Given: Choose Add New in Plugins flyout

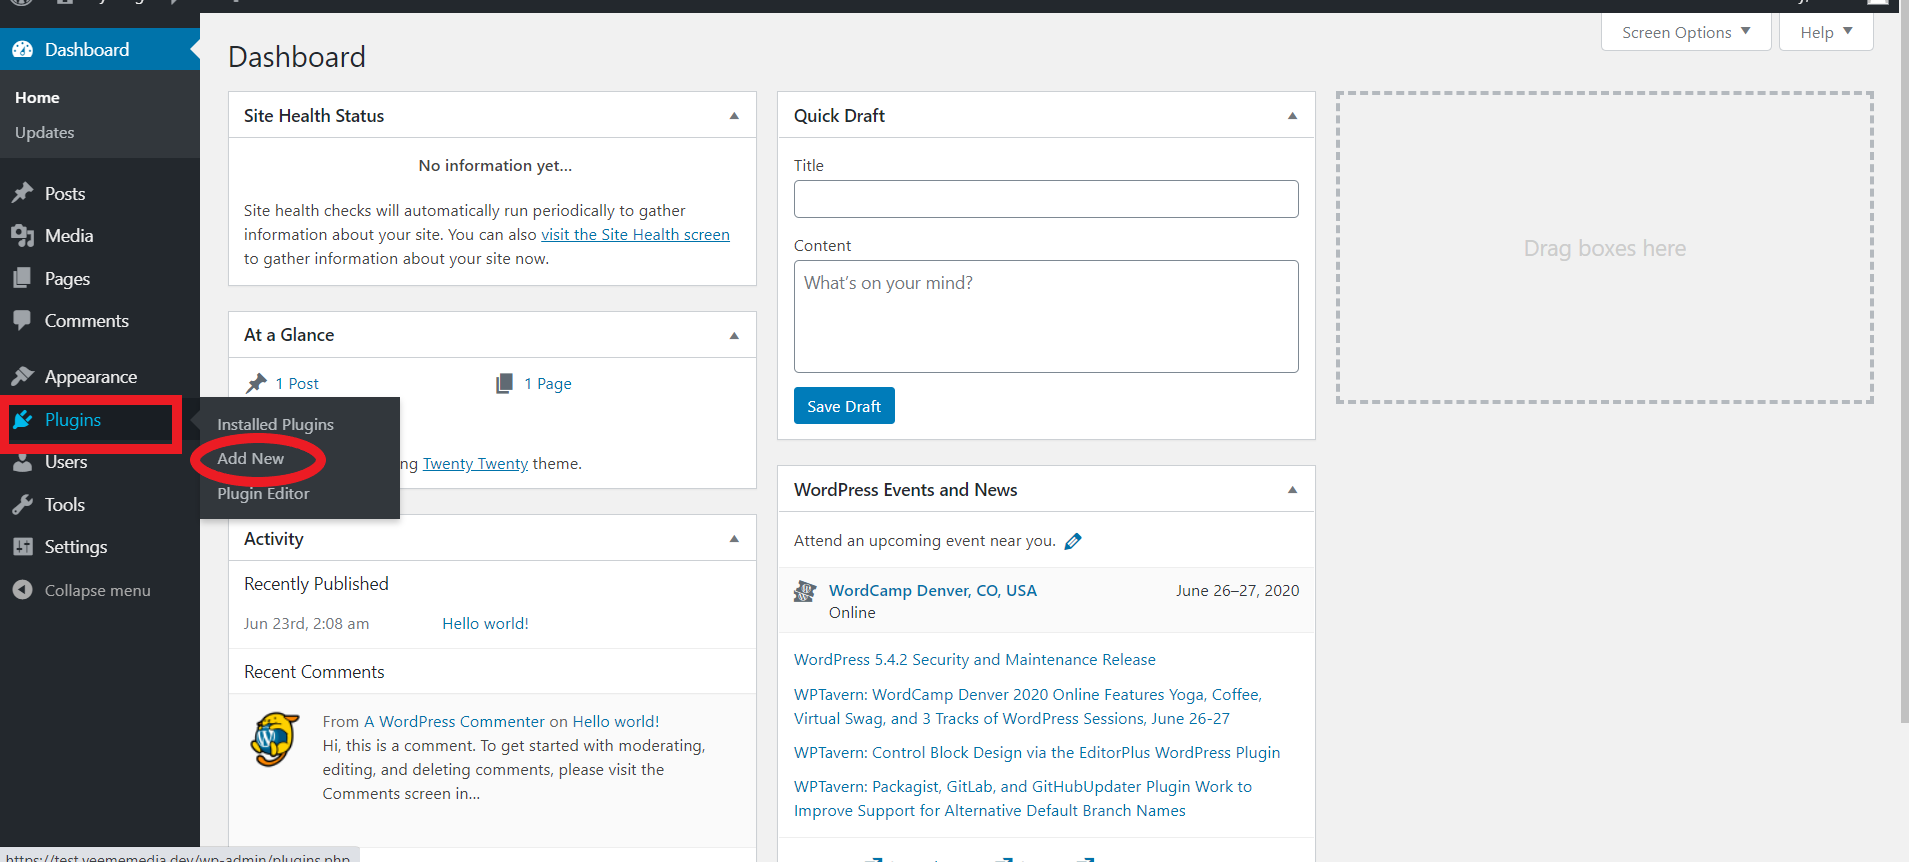Looking at the screenshot, I should click(250, 458).
